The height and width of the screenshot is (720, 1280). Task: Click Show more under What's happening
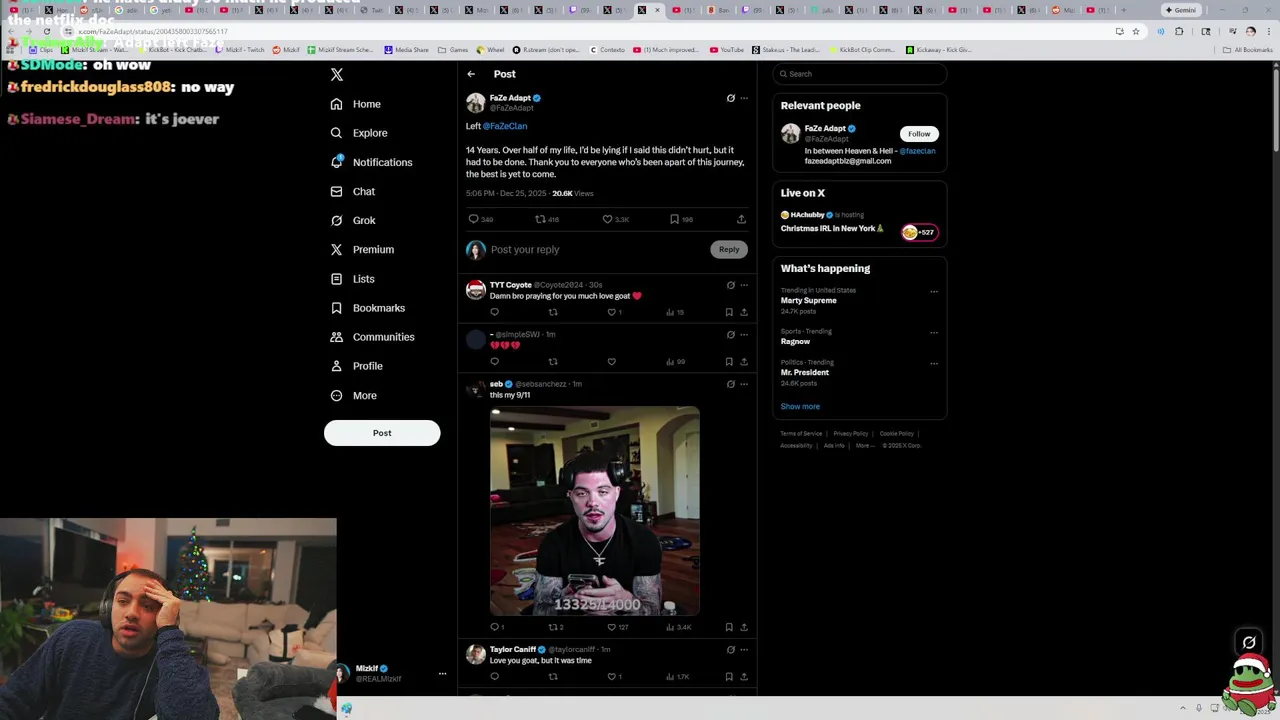point(800,407)
